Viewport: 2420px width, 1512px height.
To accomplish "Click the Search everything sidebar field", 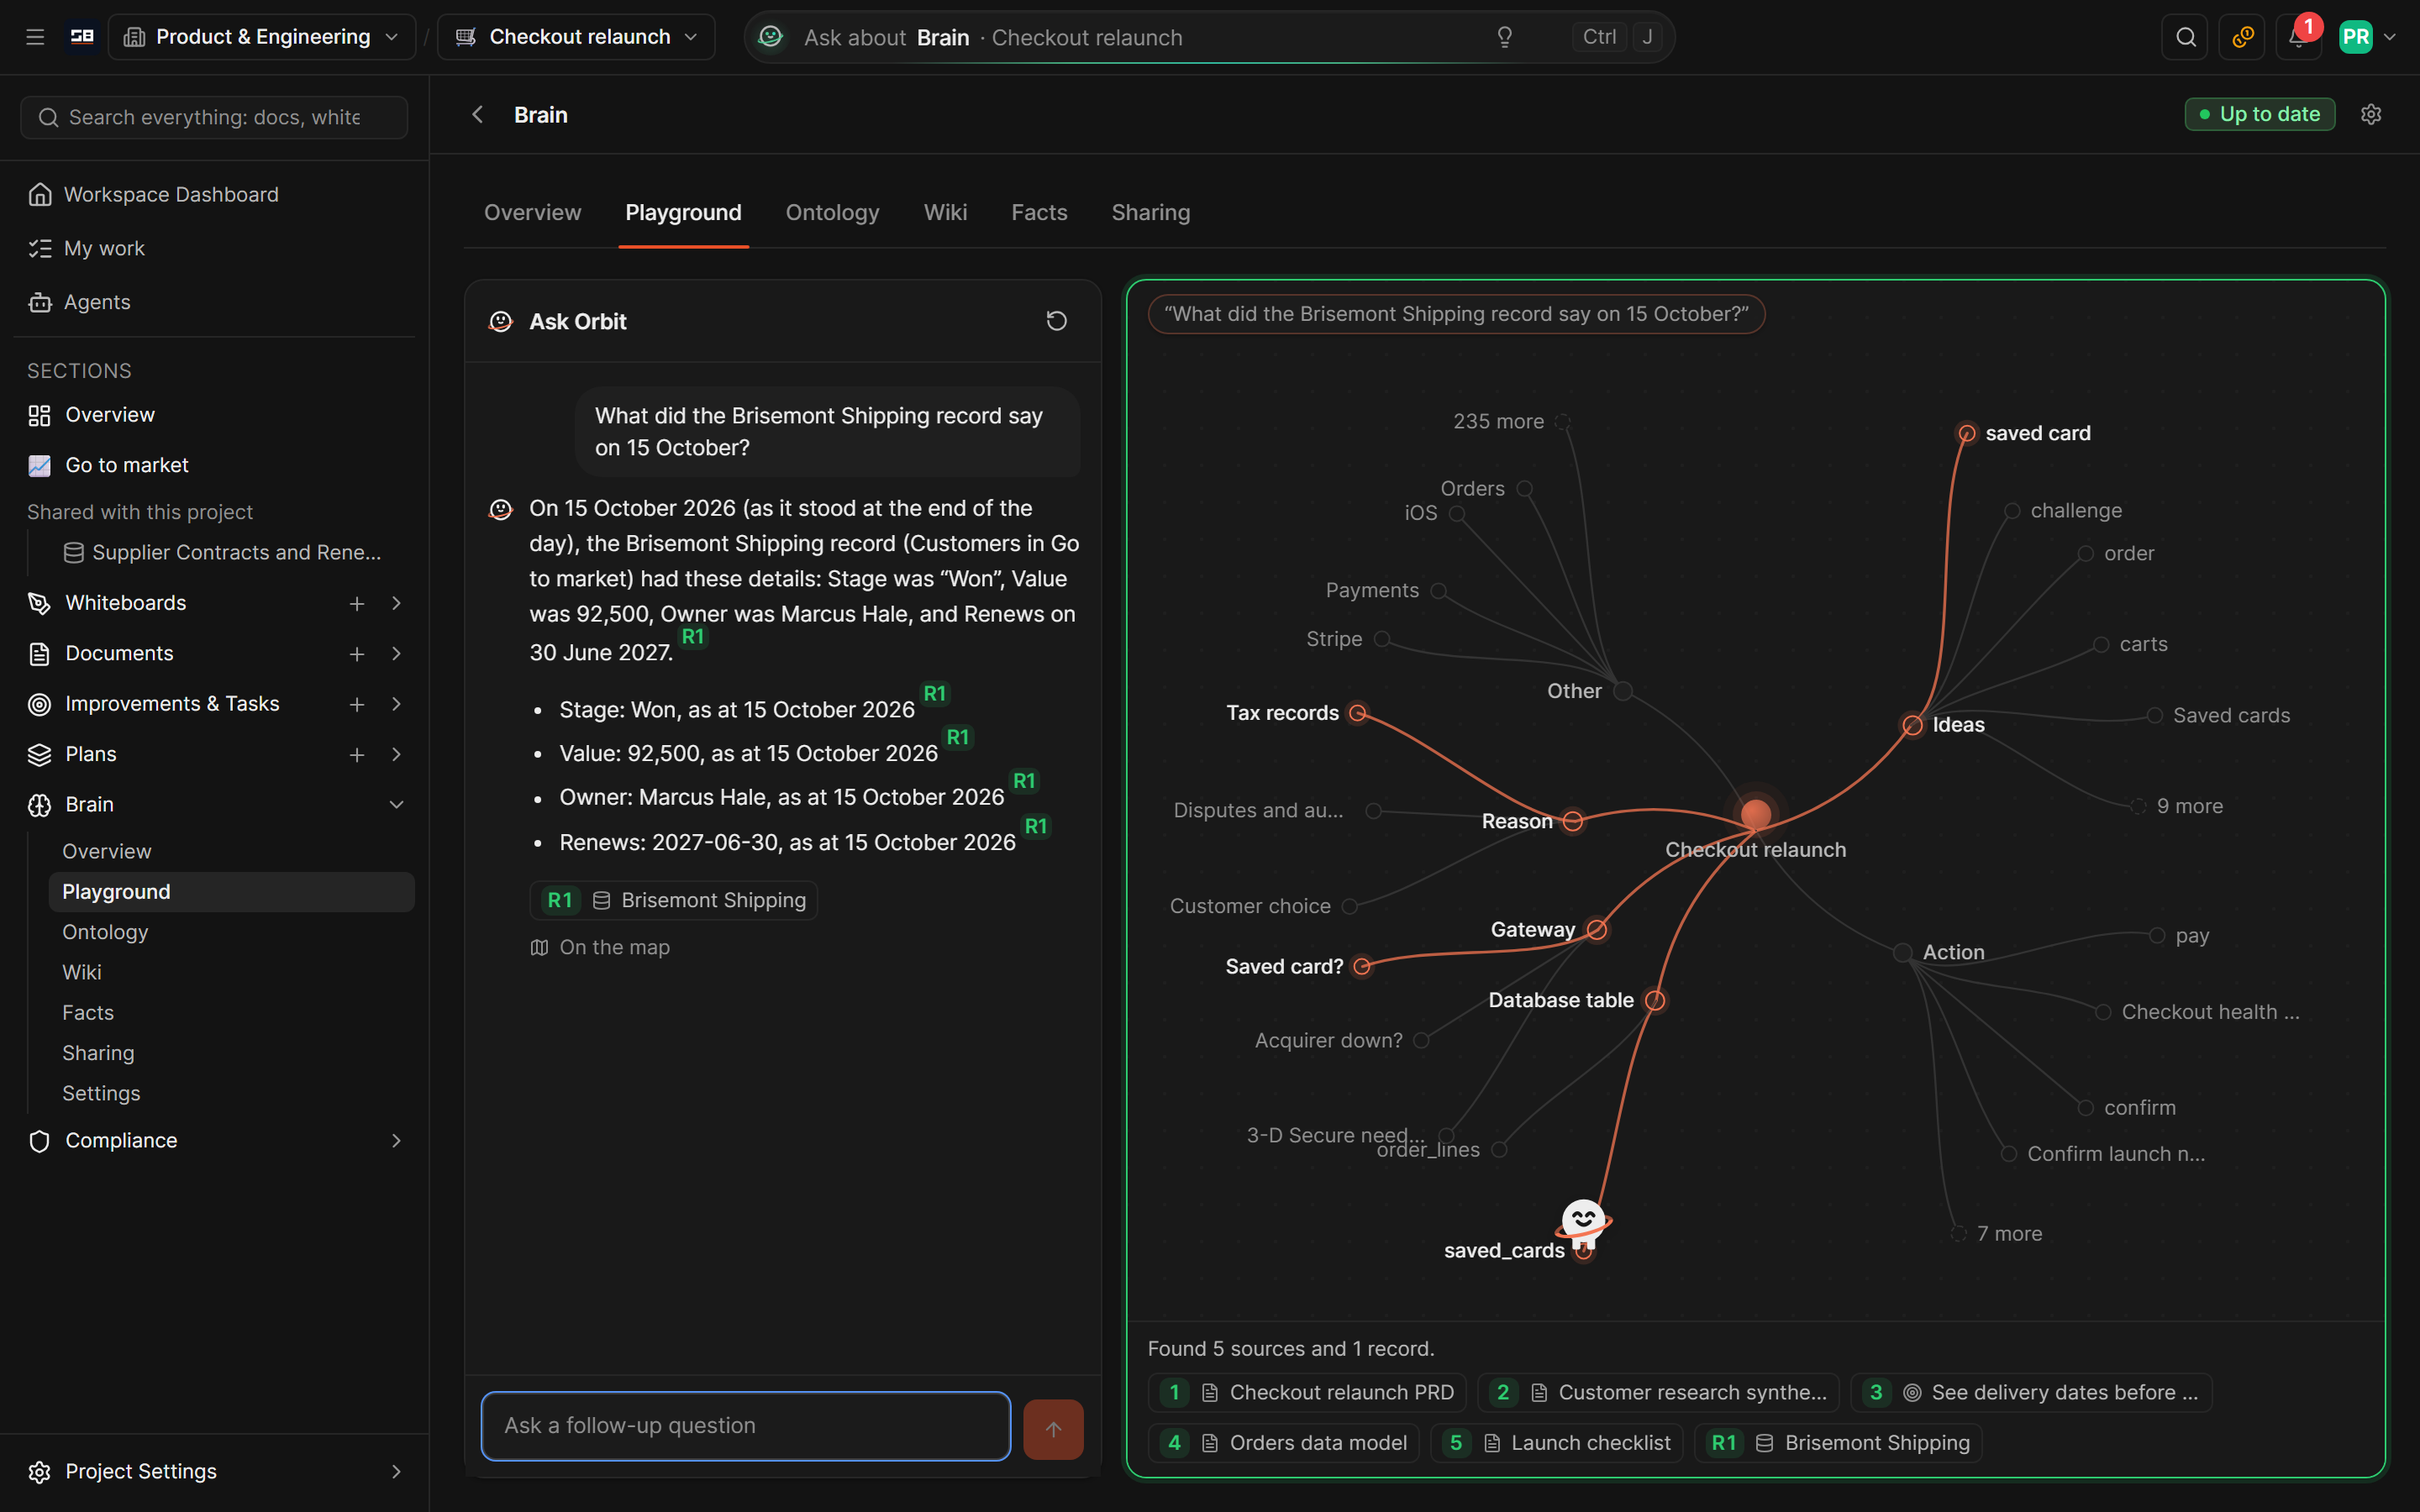I will (214, 117).
